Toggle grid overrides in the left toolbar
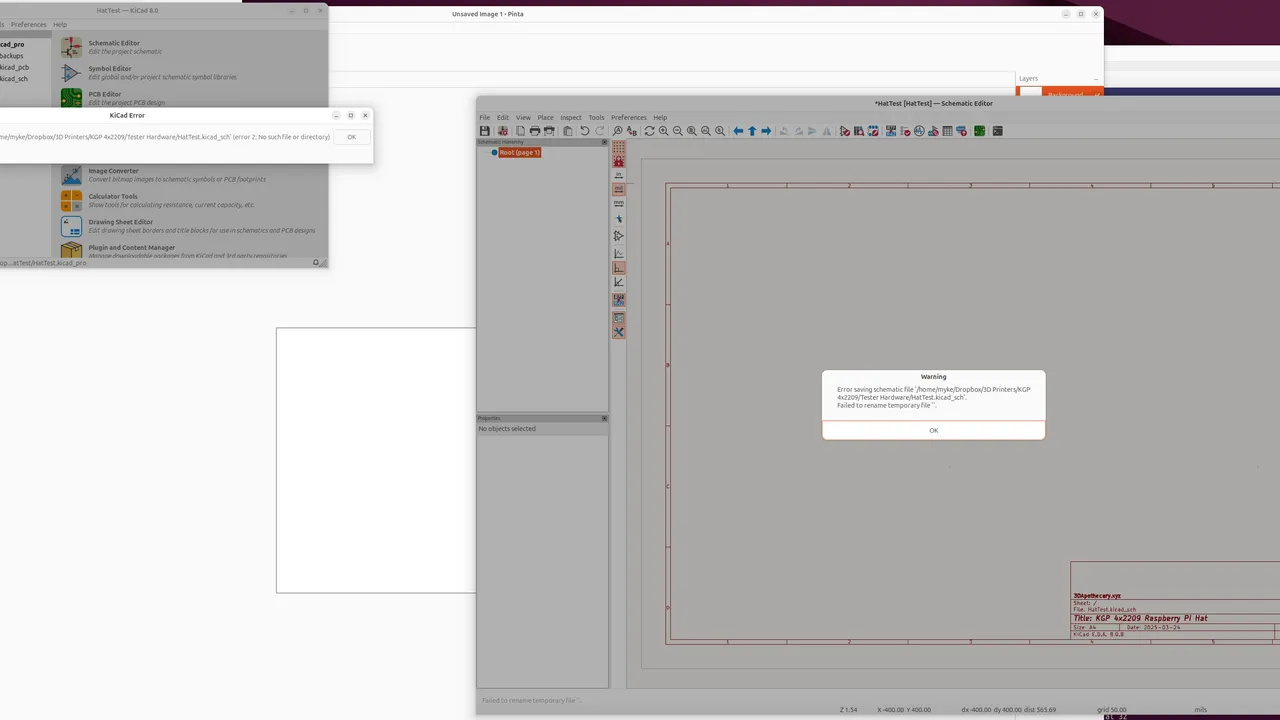The width and height of the screenshot is (1280, 720). 619,159
